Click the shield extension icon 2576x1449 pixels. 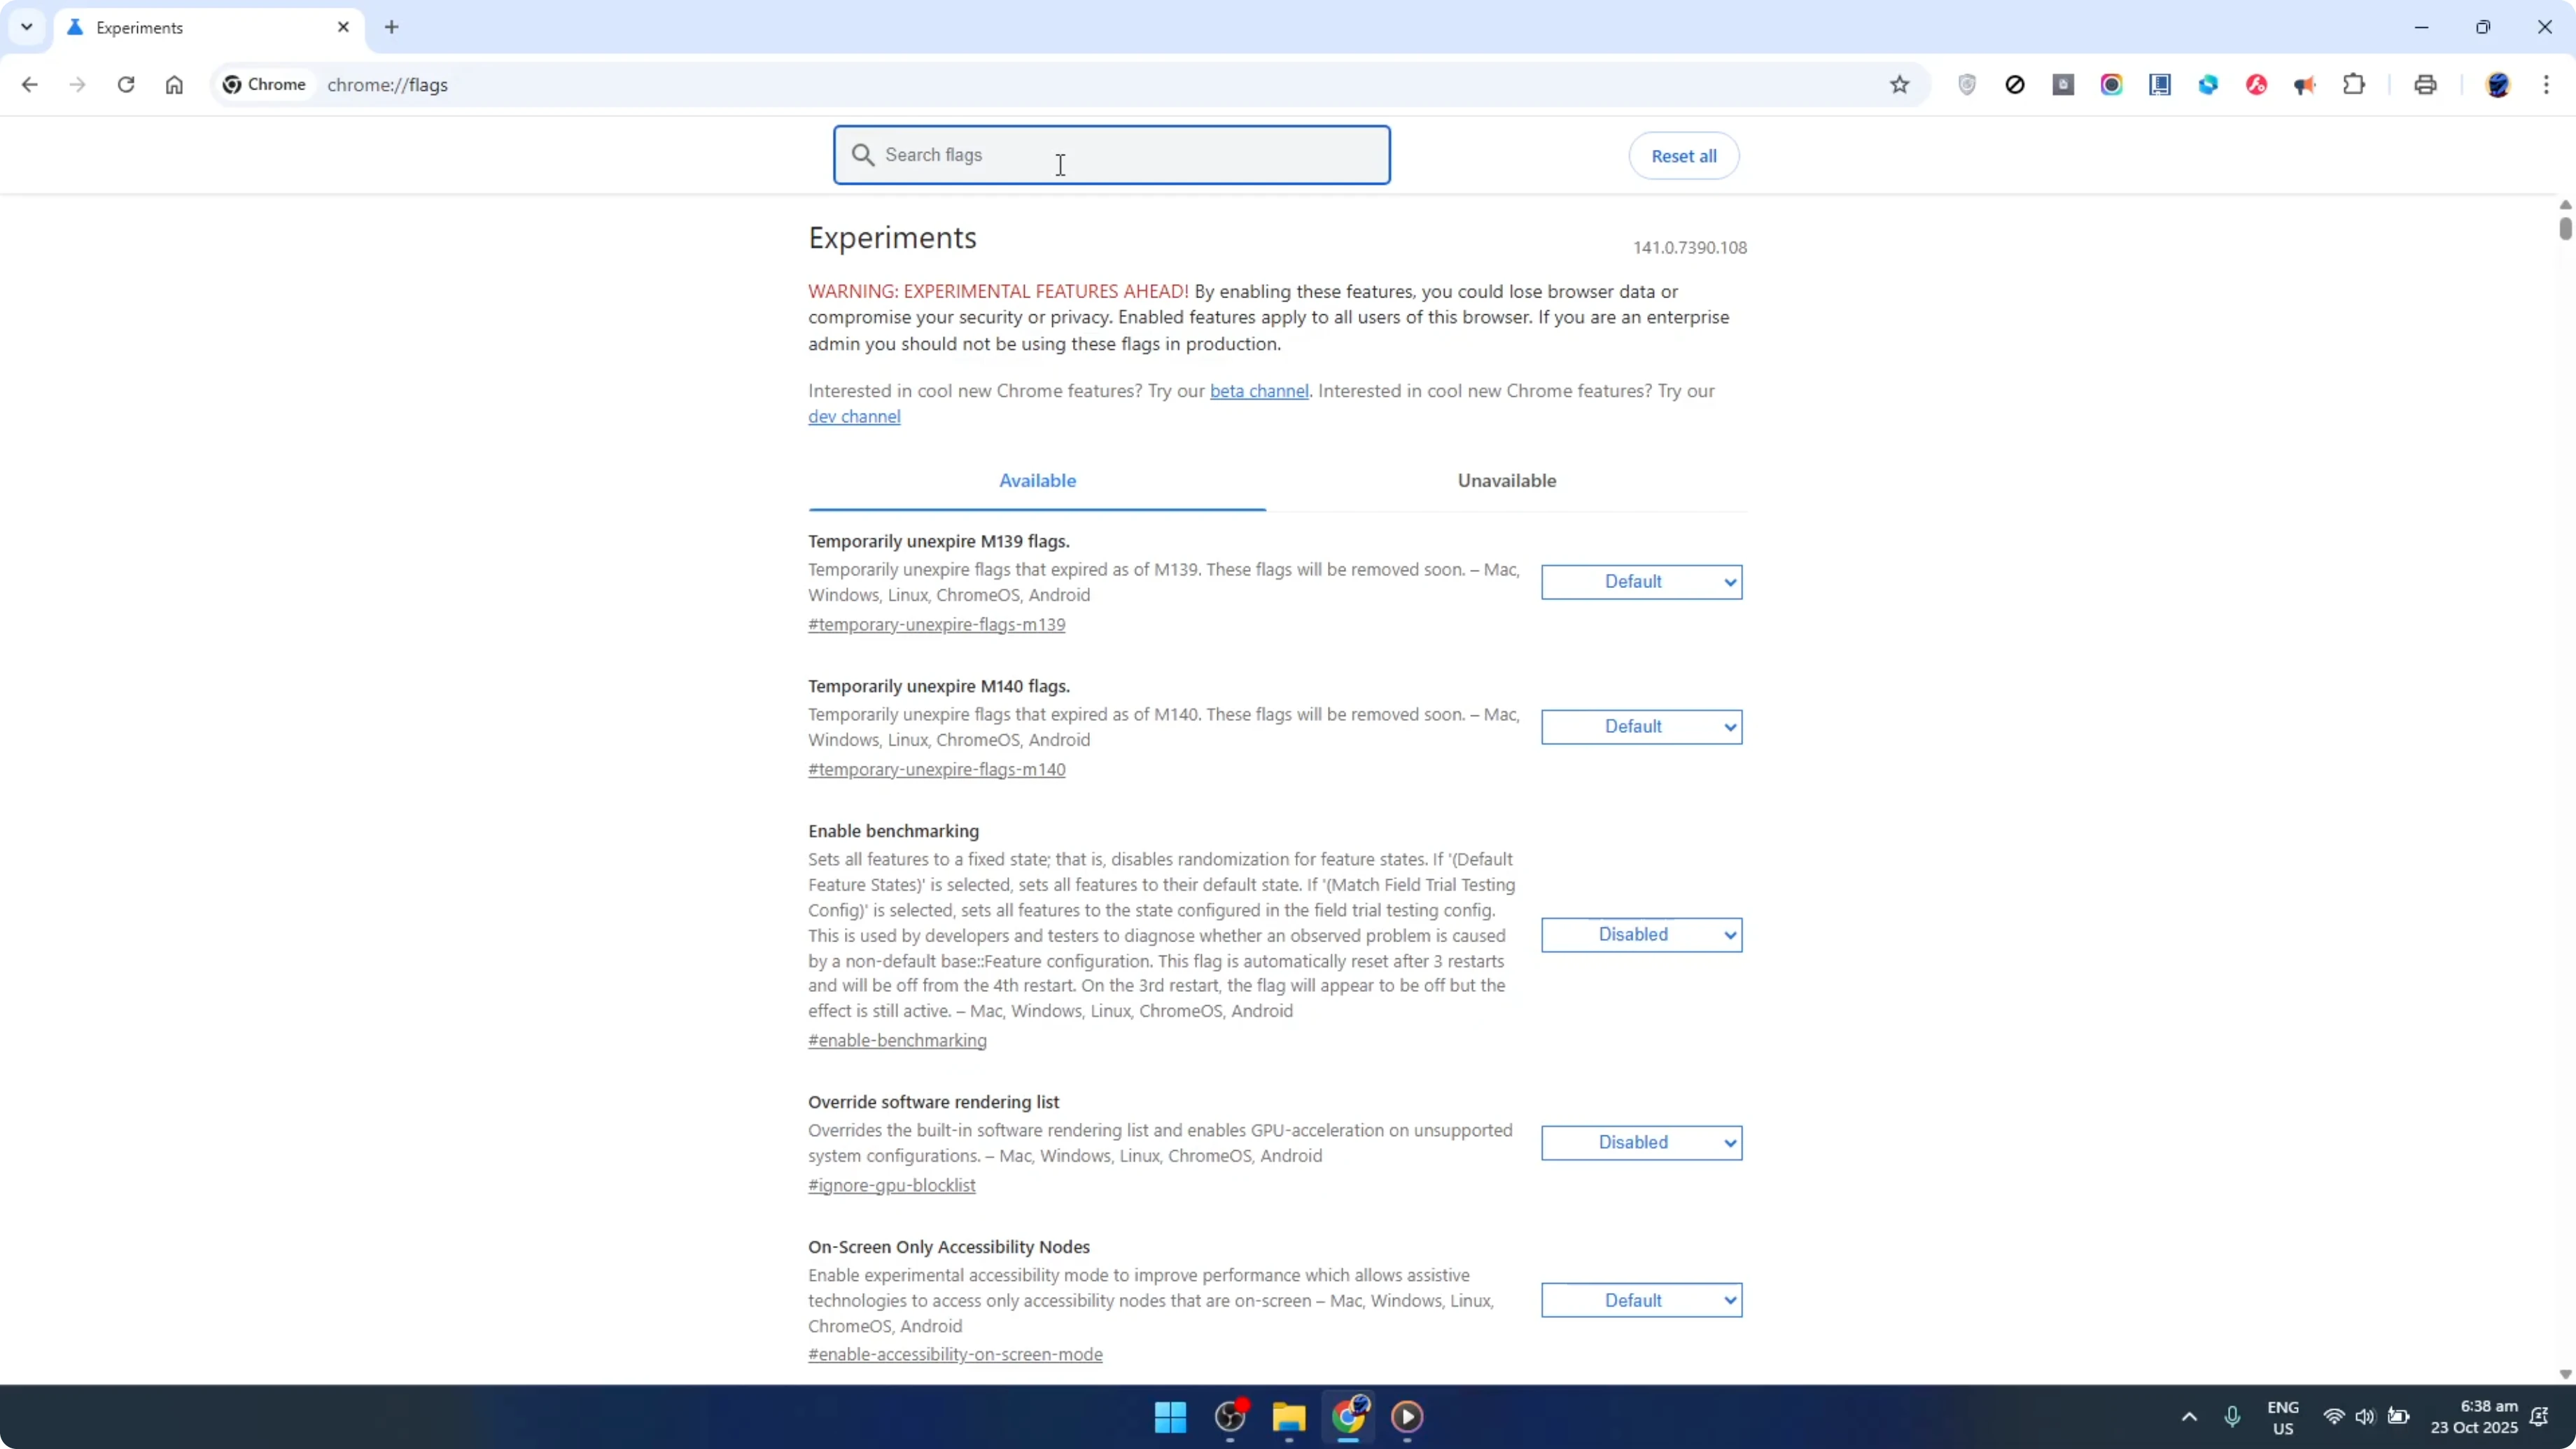coord(1966,85)
